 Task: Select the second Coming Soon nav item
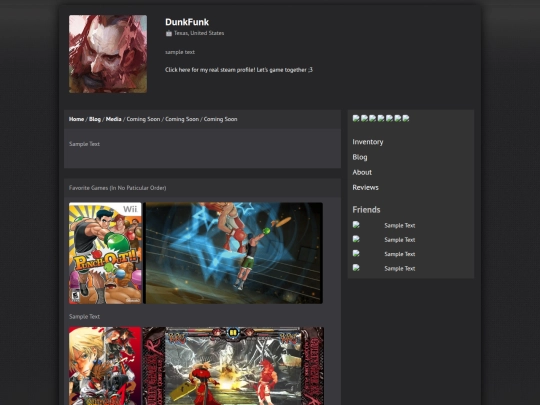(182, 119)
